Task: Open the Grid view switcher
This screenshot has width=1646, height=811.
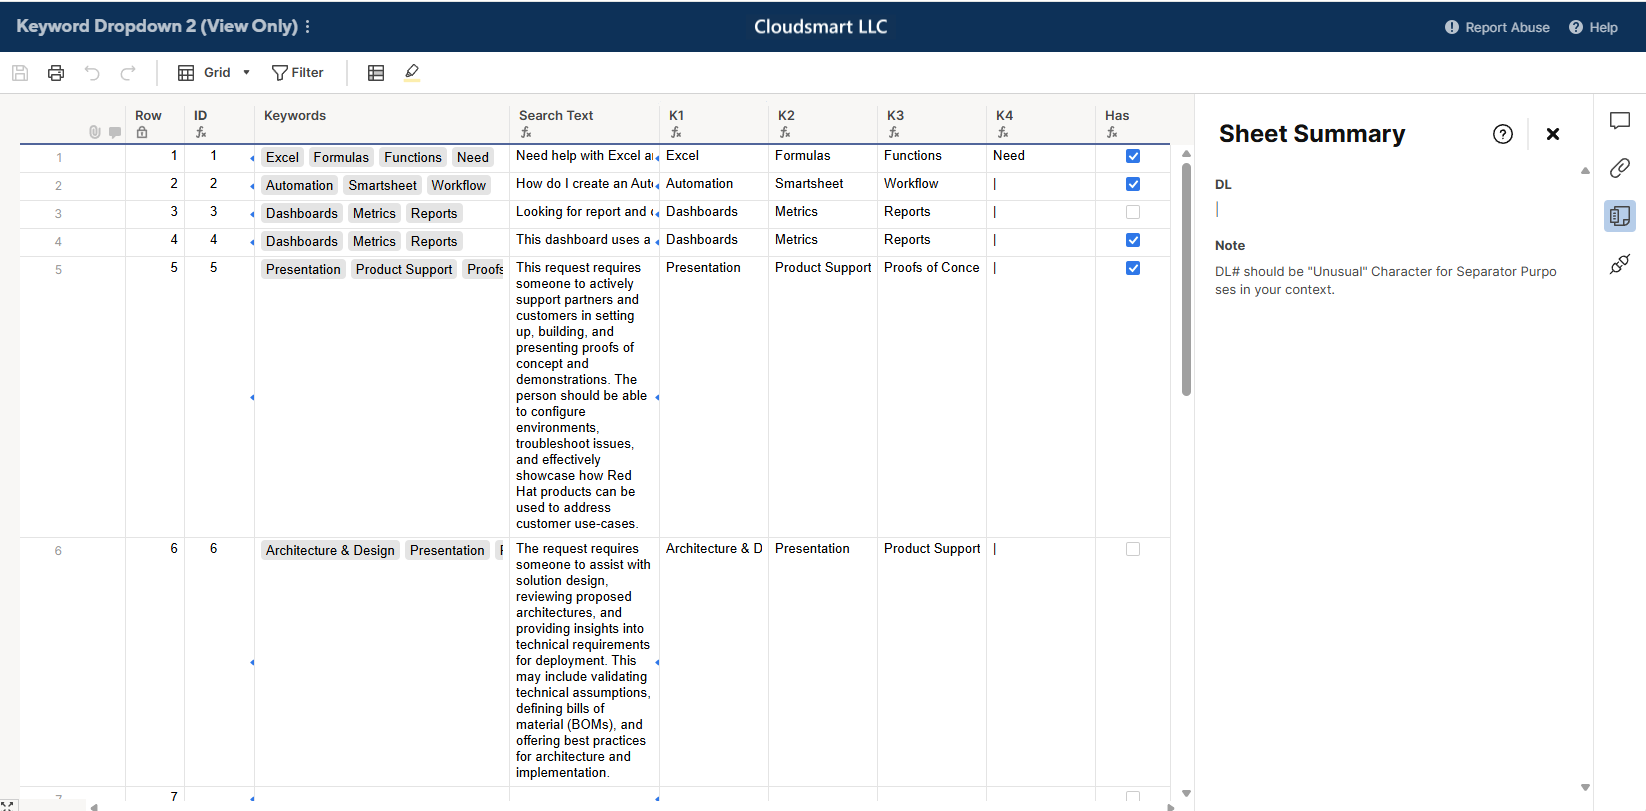Action: click(214, 73)
